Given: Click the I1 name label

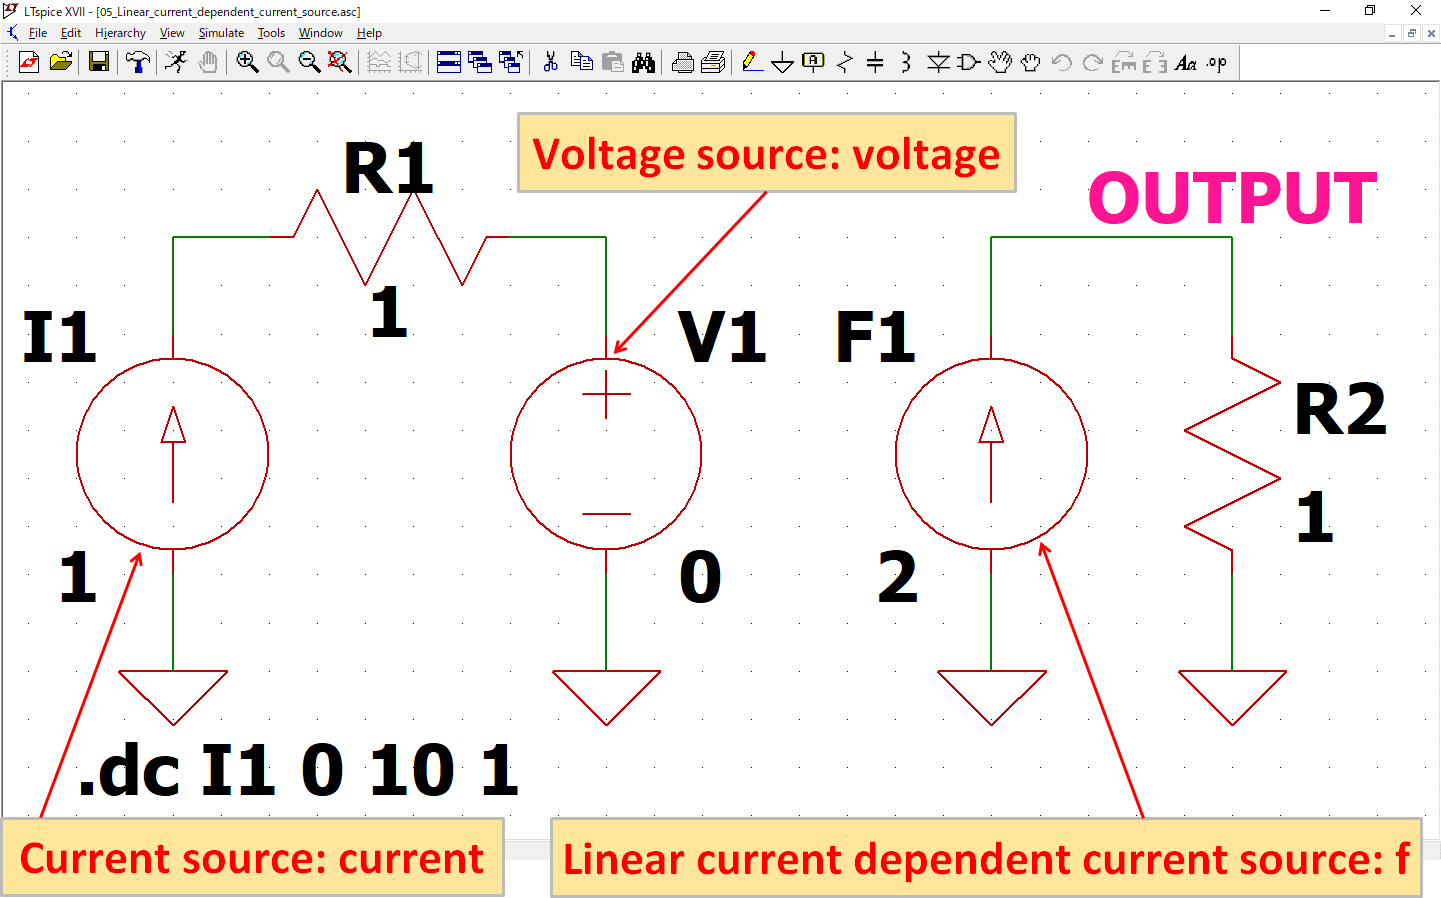Looking at the screenshot, I should click(x=60, y=337).
